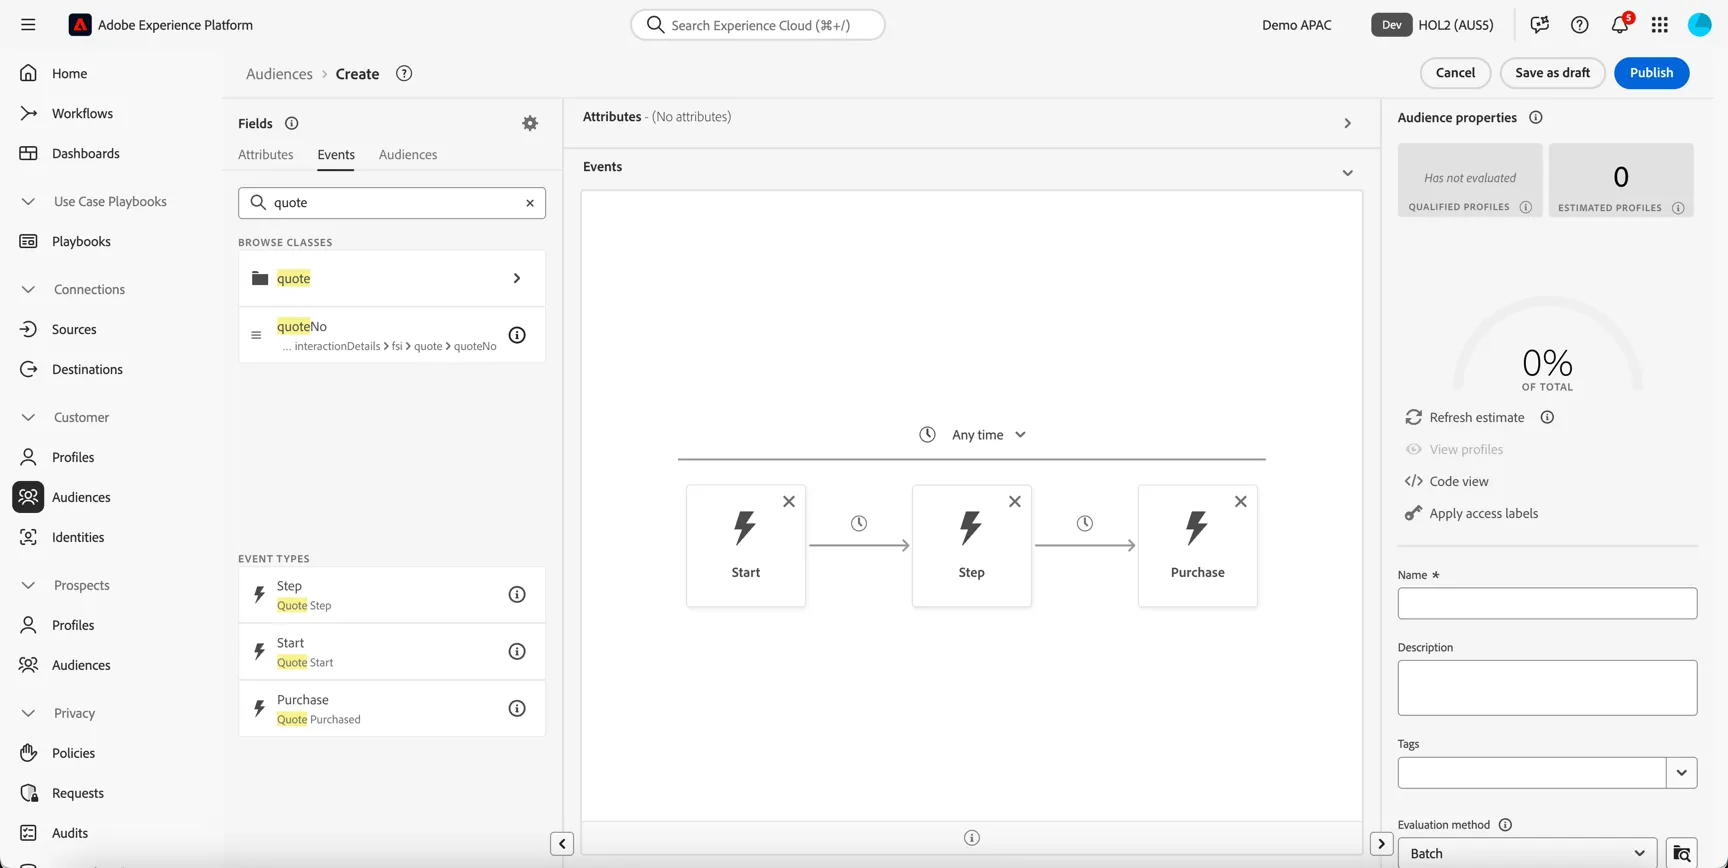Open the Dev HOL2 (AUSS) sandbox selector
Image resolution: width=1728 pixels, height=868 pixels.
point(1432,25)
